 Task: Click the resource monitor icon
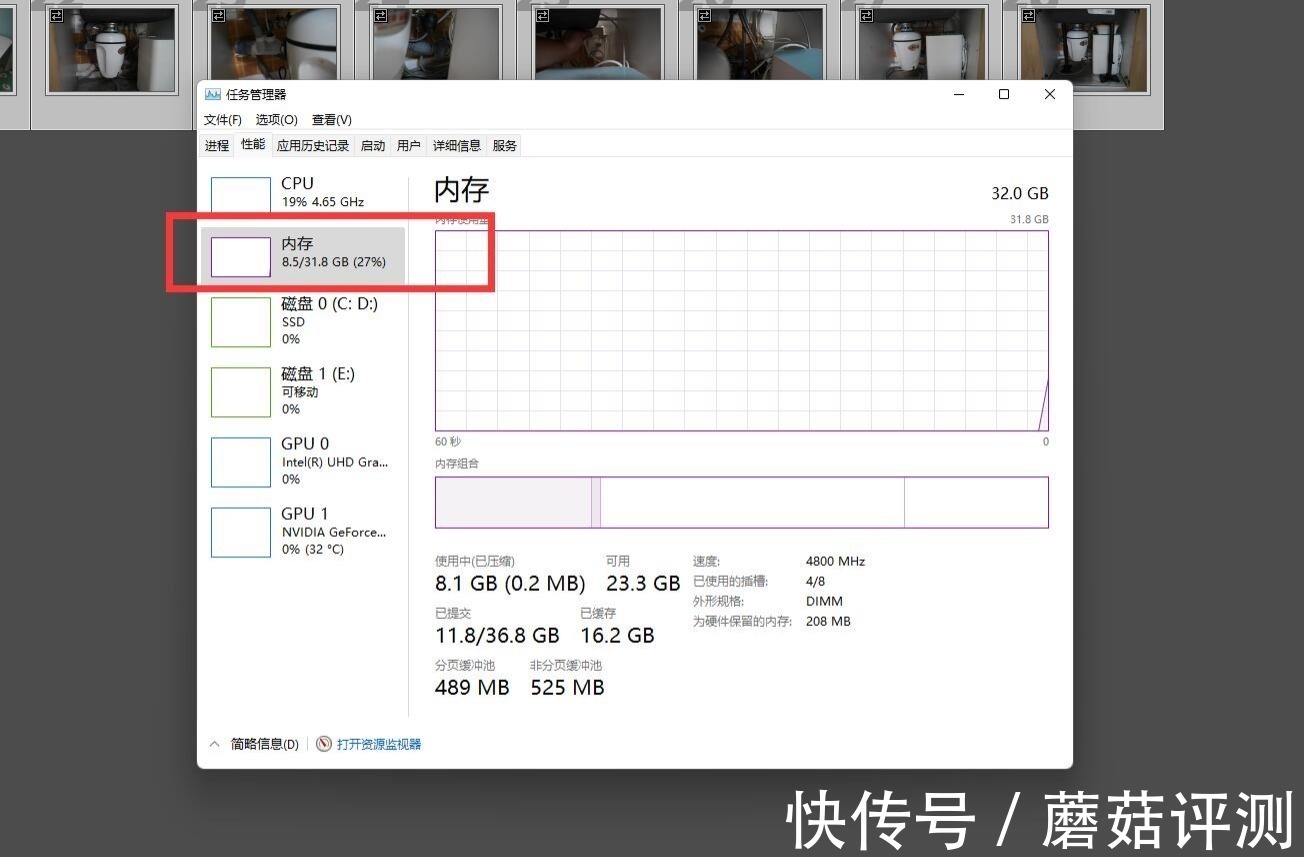324,744
